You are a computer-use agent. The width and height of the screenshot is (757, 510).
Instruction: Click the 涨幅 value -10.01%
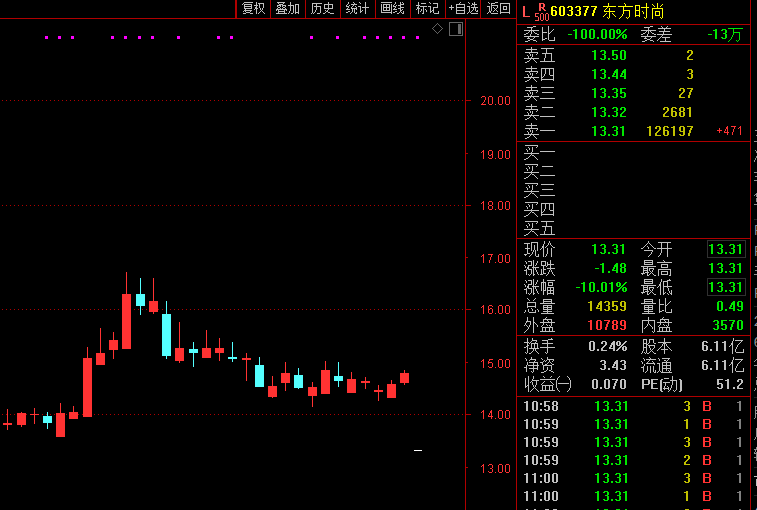pyautogui.click(x=601, y=287)
